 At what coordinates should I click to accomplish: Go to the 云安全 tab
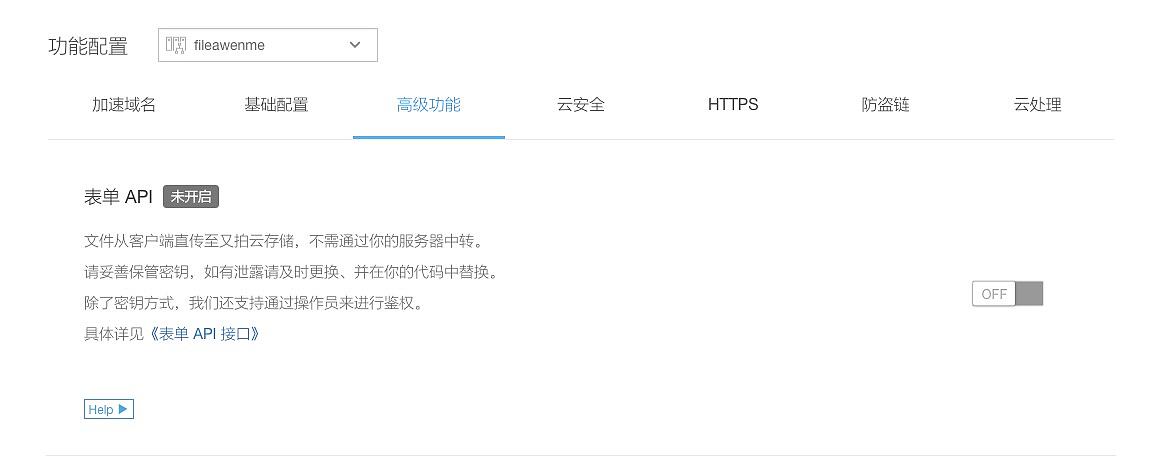pos(581,104)
